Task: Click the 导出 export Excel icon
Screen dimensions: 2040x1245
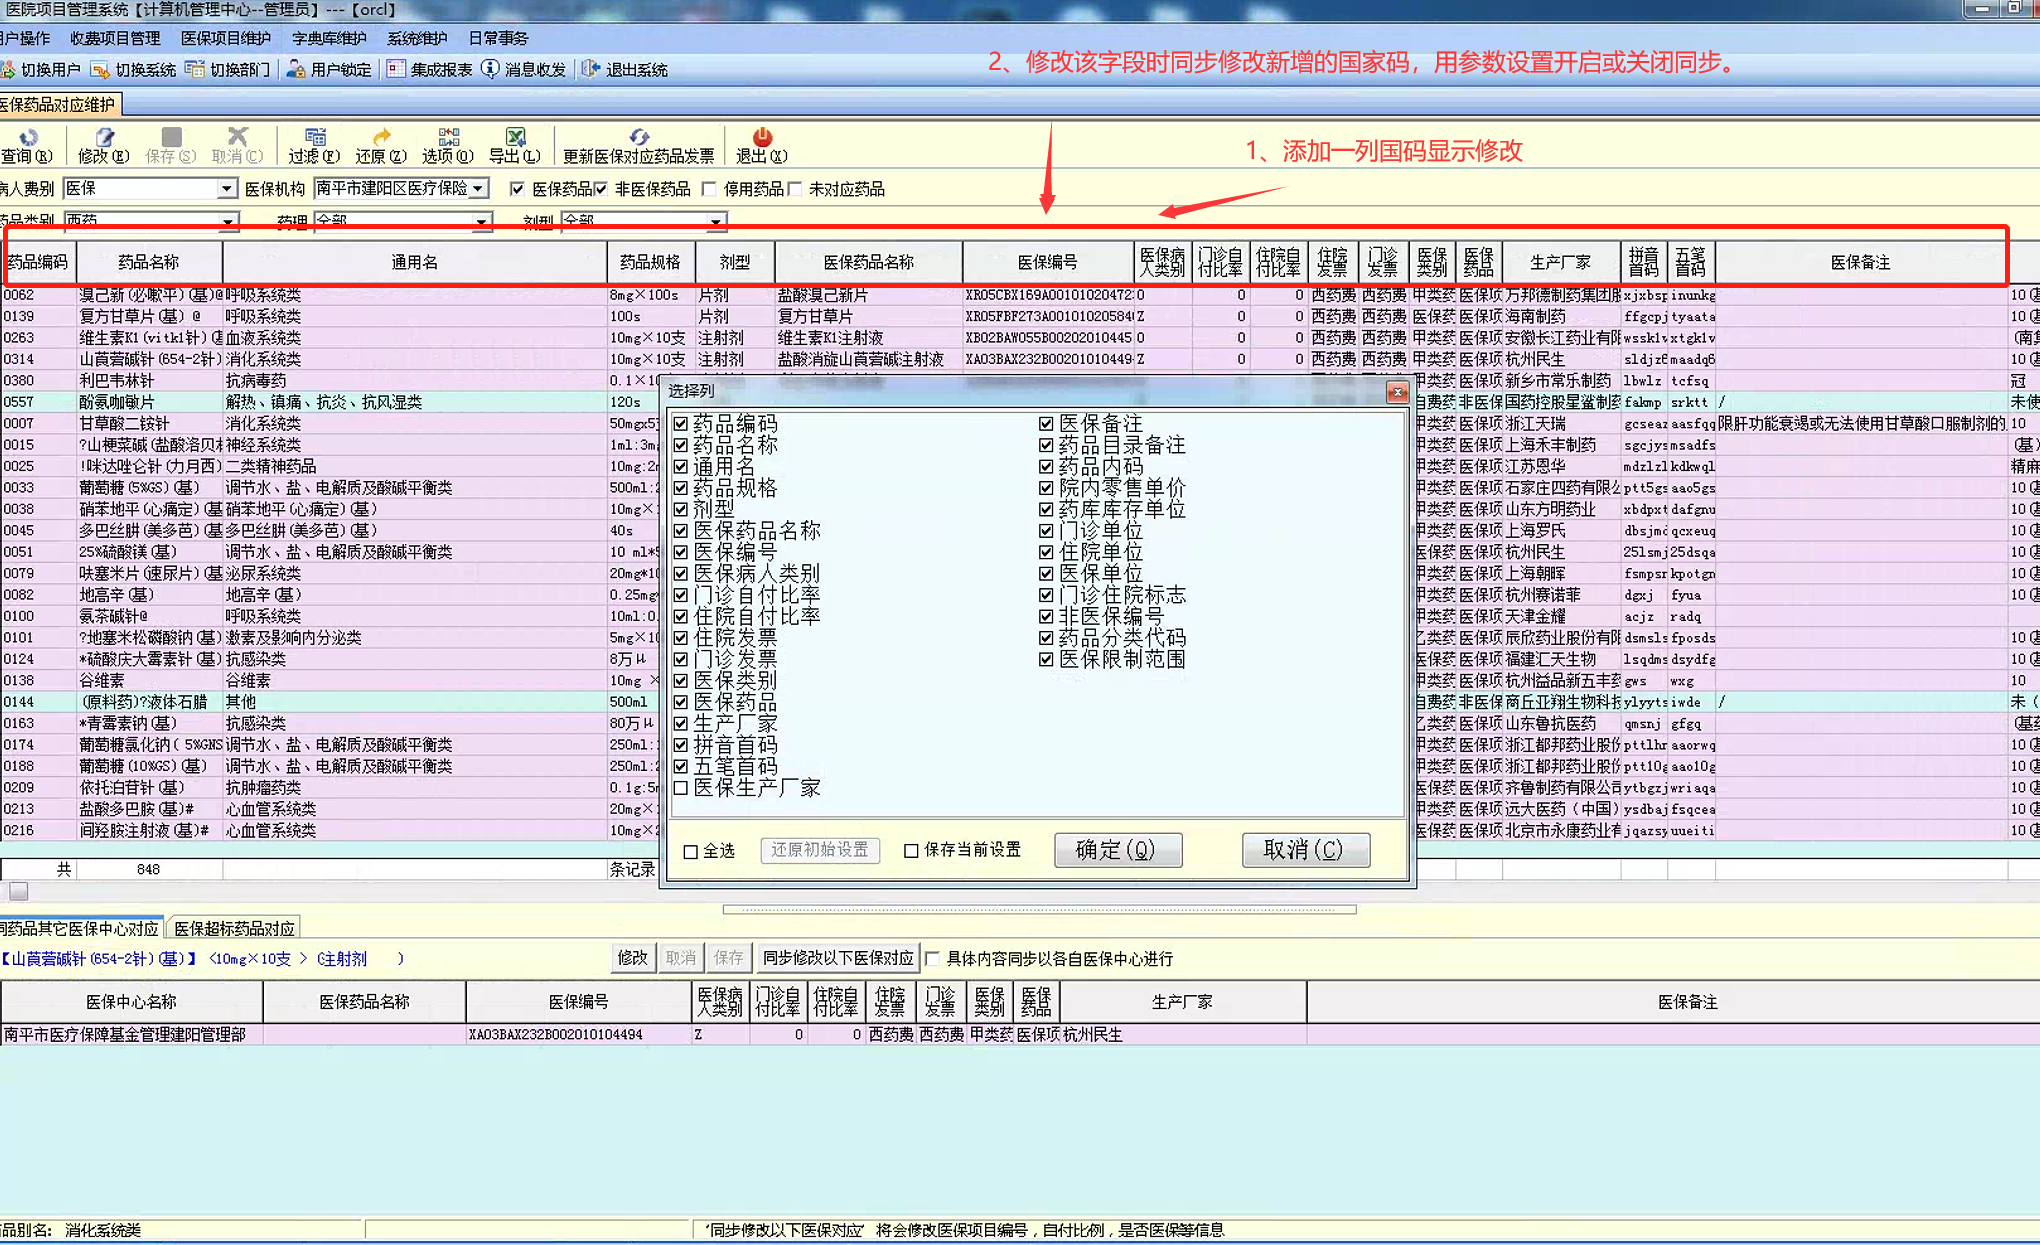Action: coord(515,138)
